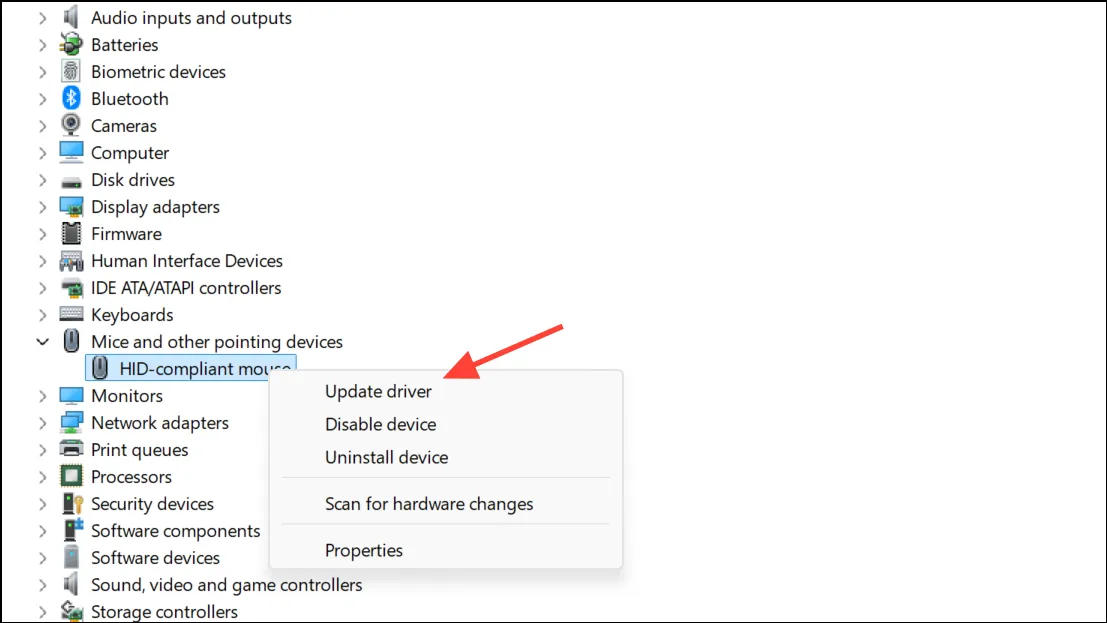Select the Software components label
Image resolution: width=1107 pixels, height=623 pixels.
[175, 530]
